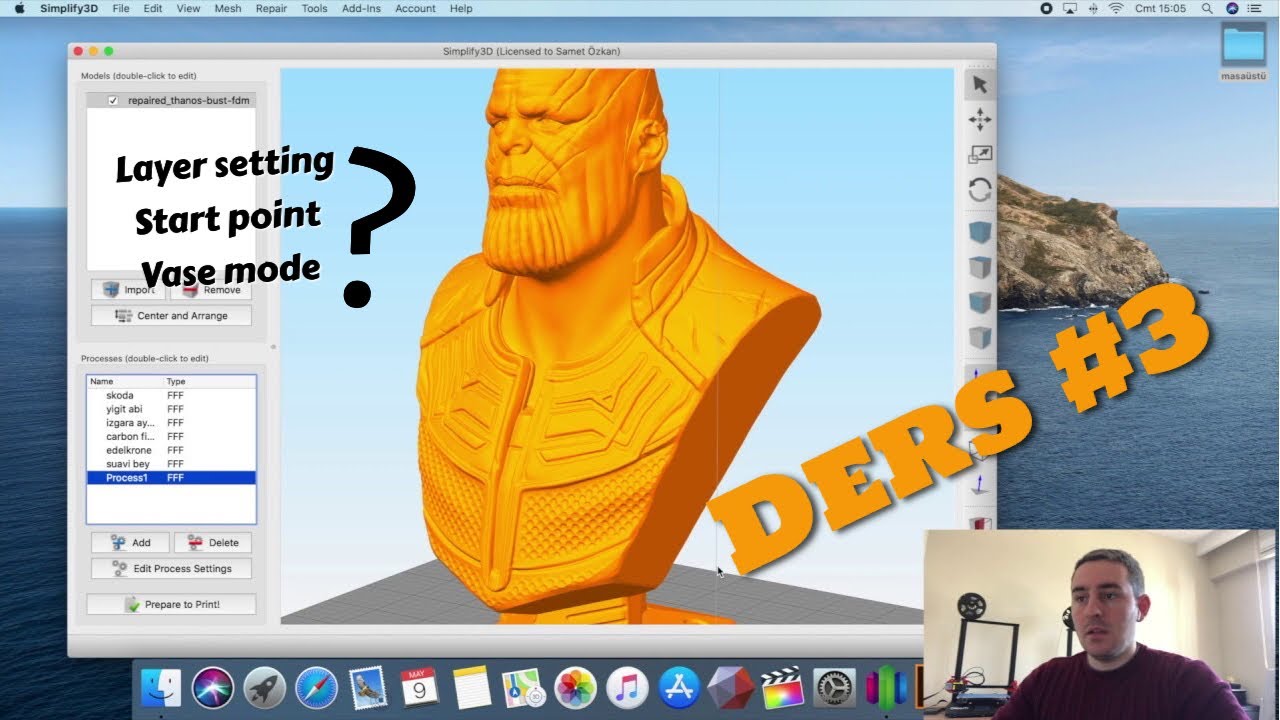Open the Mesh menu
Image resolution: width=1280 pixels, height=720 pixels.
[x=228, y=8]
